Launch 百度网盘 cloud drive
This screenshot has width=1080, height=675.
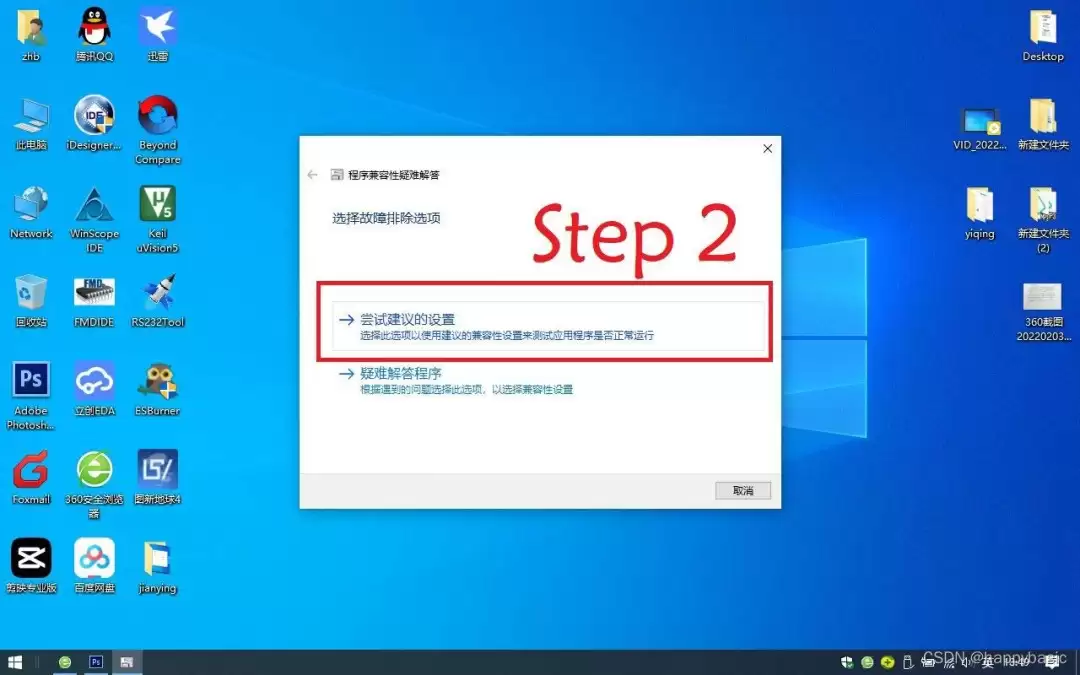point(93,558)
